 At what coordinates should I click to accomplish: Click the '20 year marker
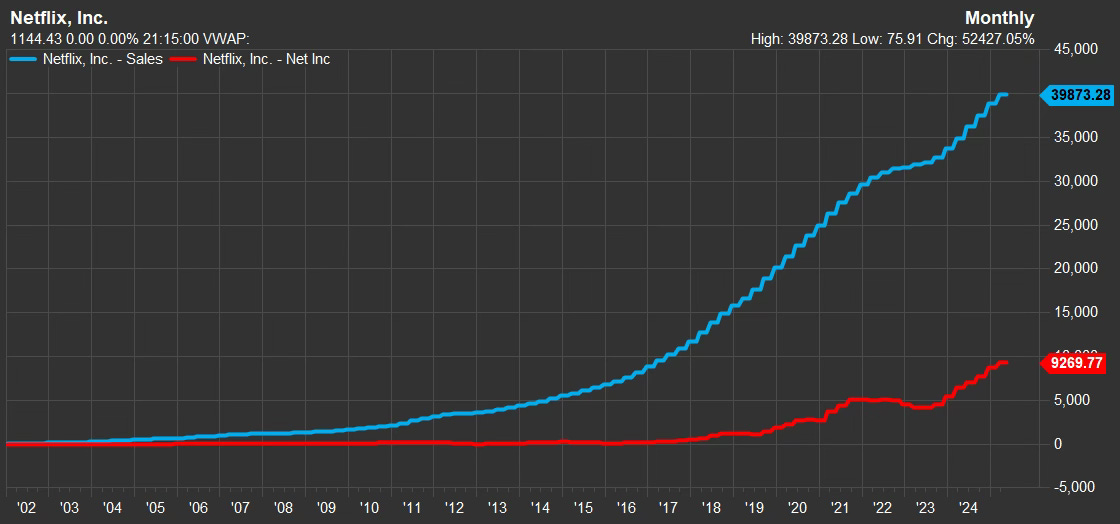[x=797, y=508]
